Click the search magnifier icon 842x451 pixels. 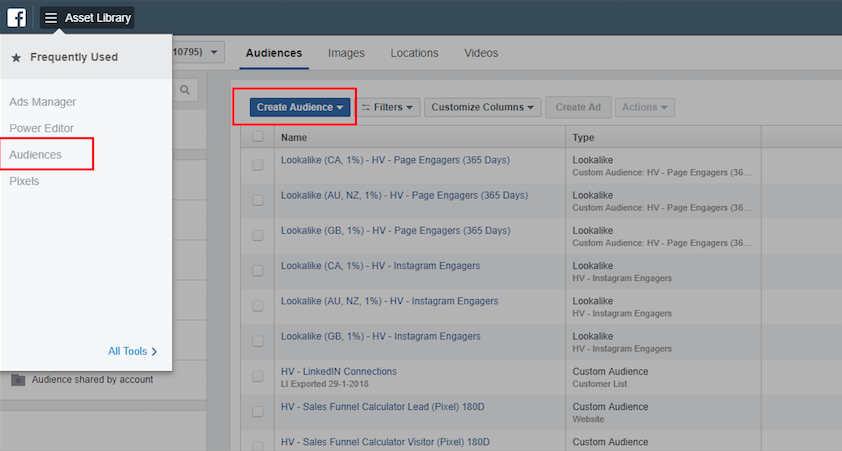tap(185, 90)
